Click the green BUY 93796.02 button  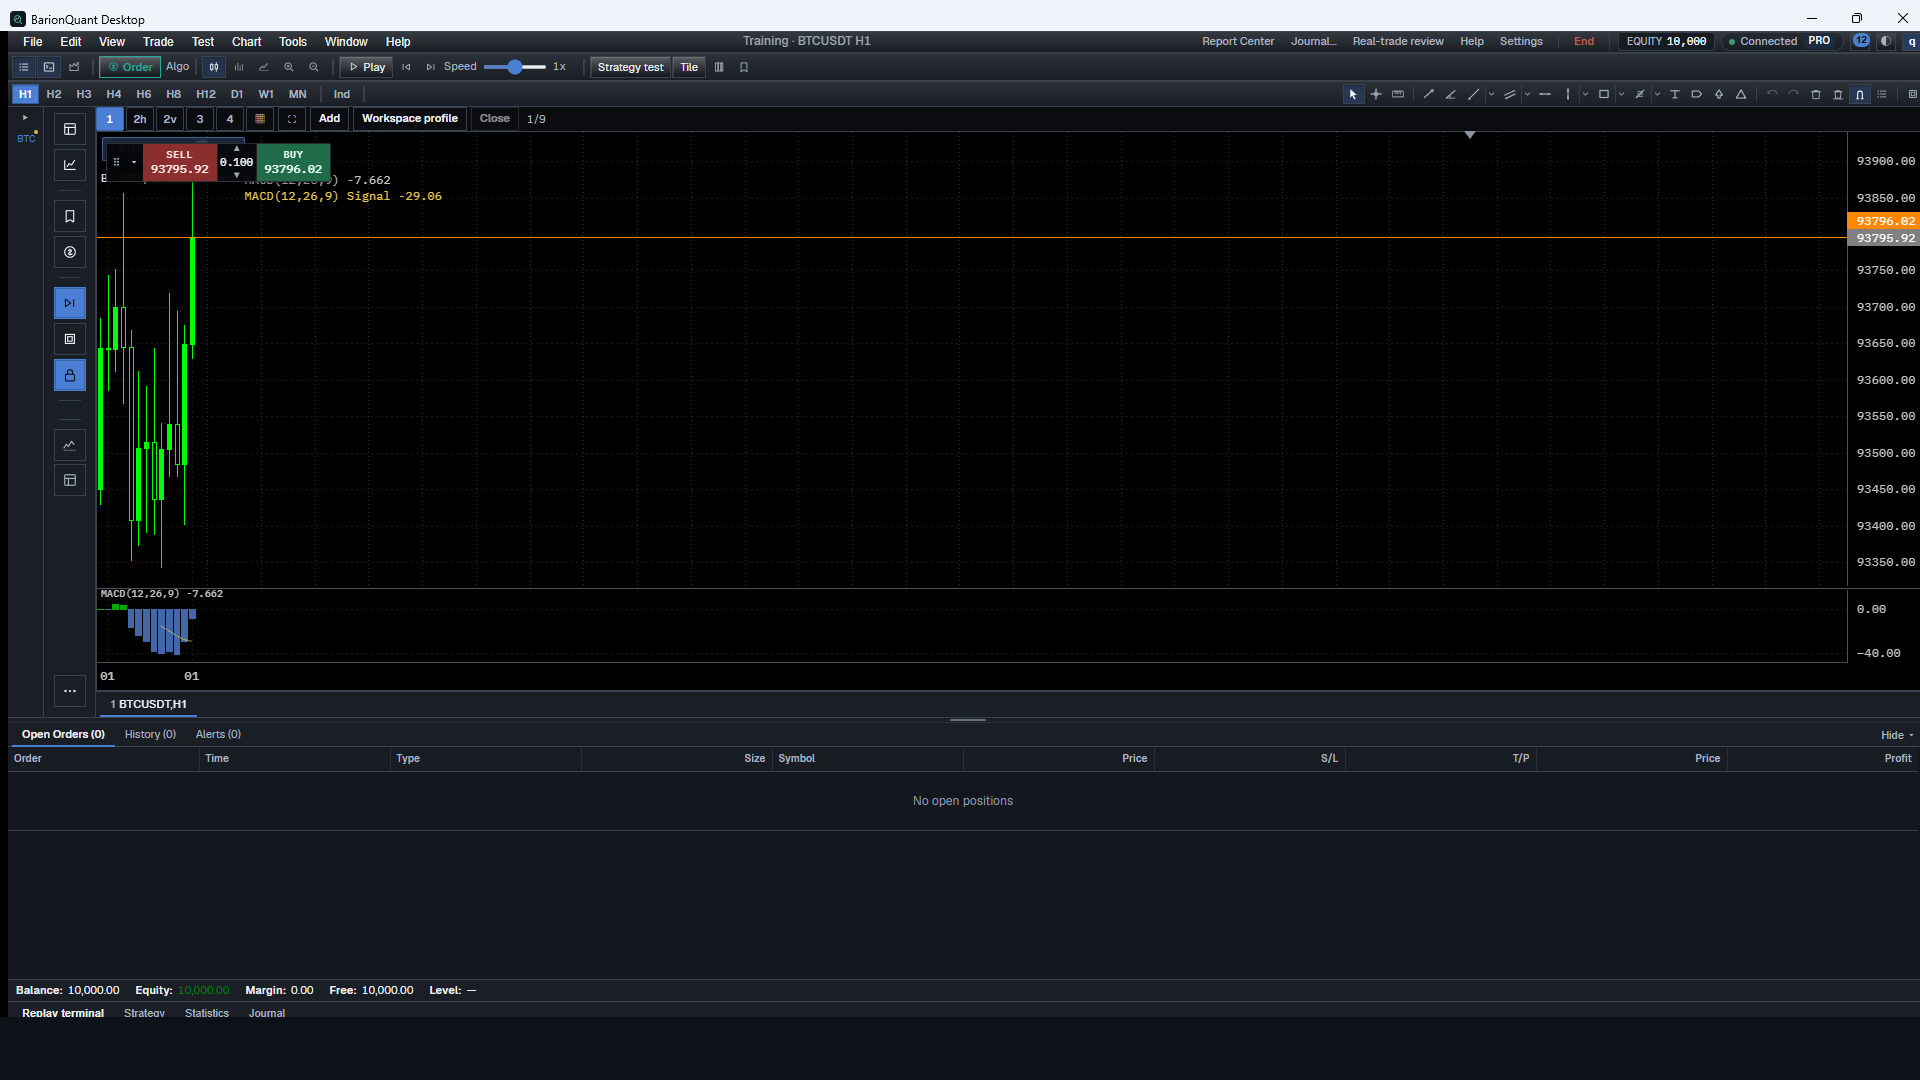[293, 162]
